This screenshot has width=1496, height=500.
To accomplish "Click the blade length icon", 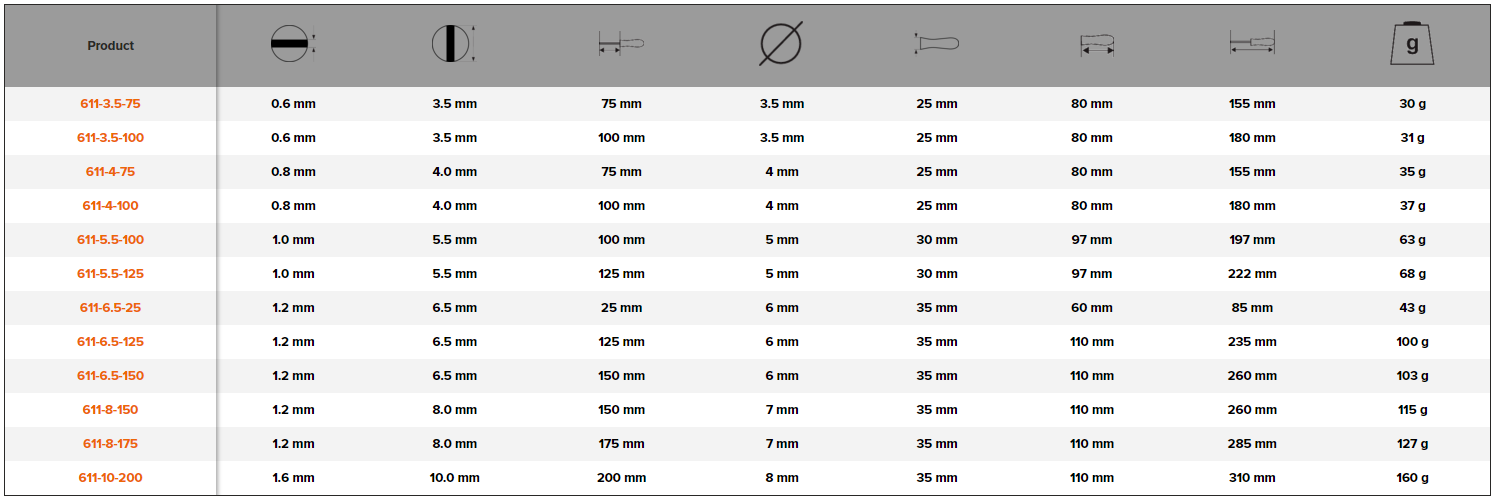I will pos(621,45).
